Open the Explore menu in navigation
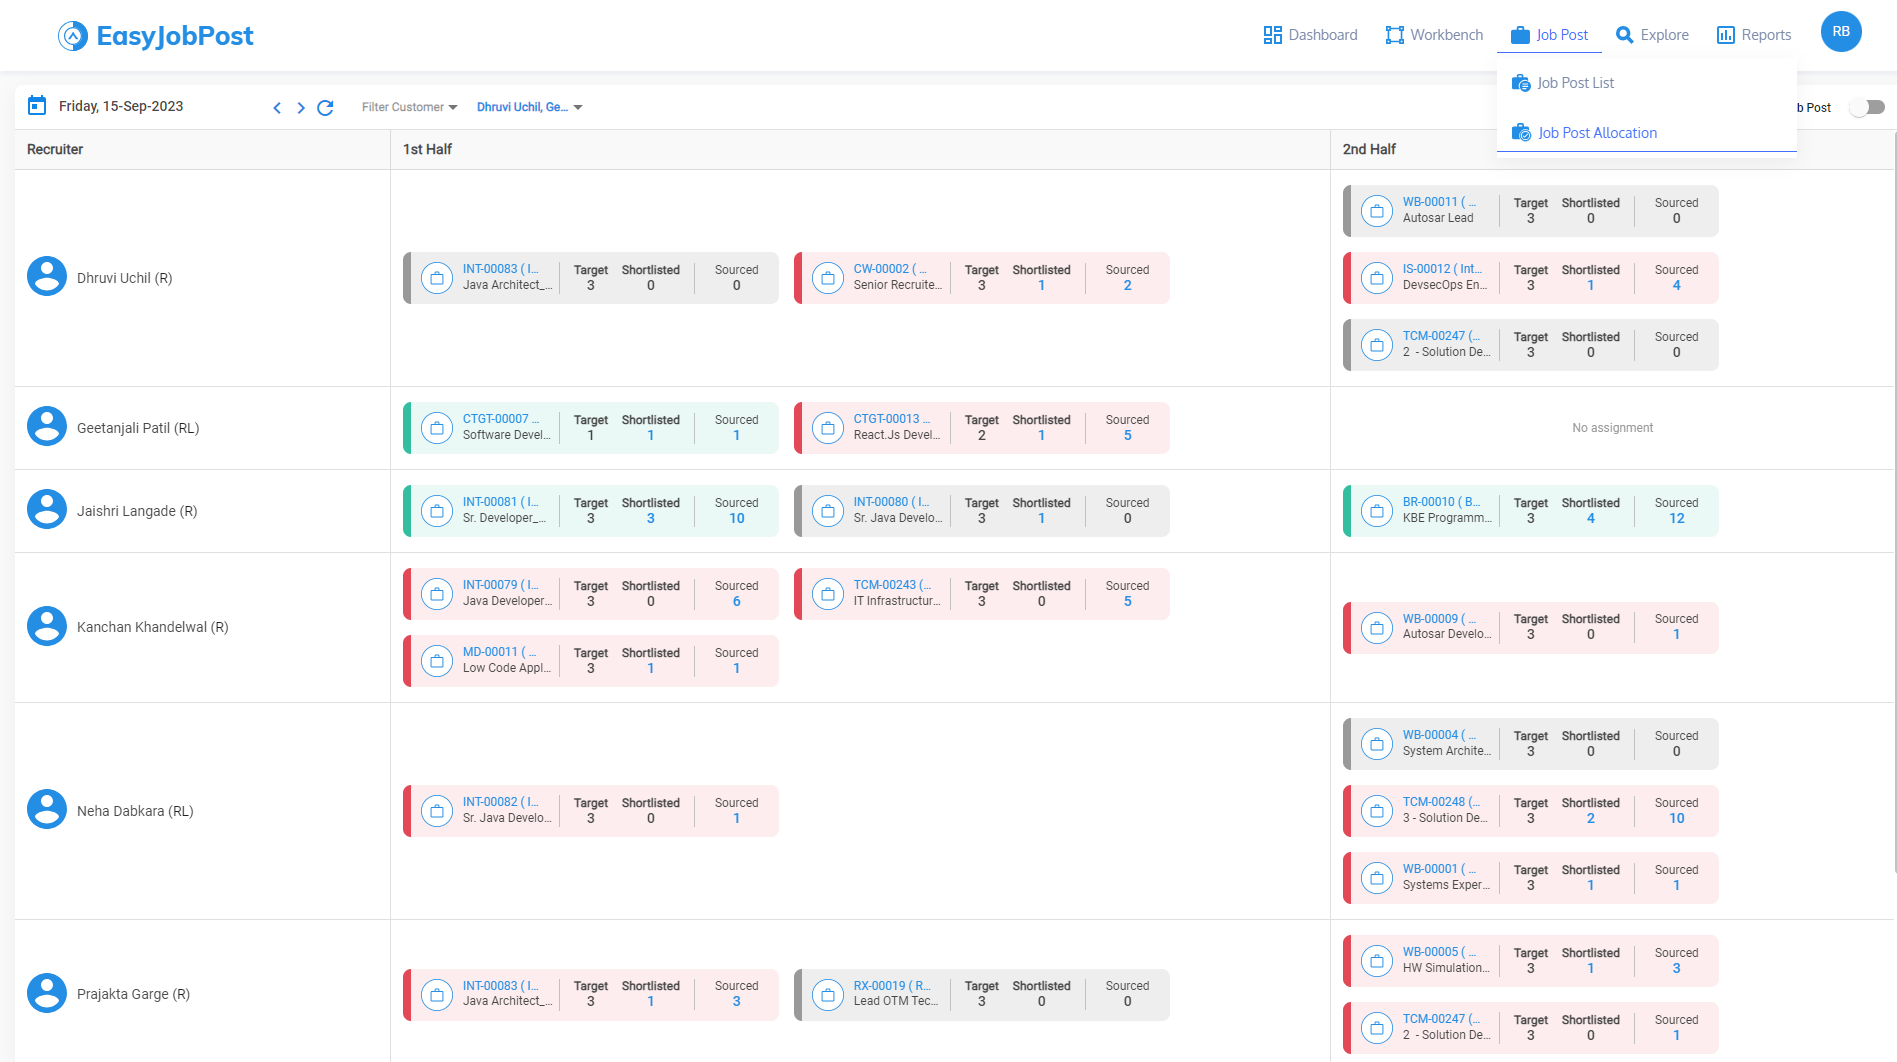The image size is (1897, 1062). 1652,35
